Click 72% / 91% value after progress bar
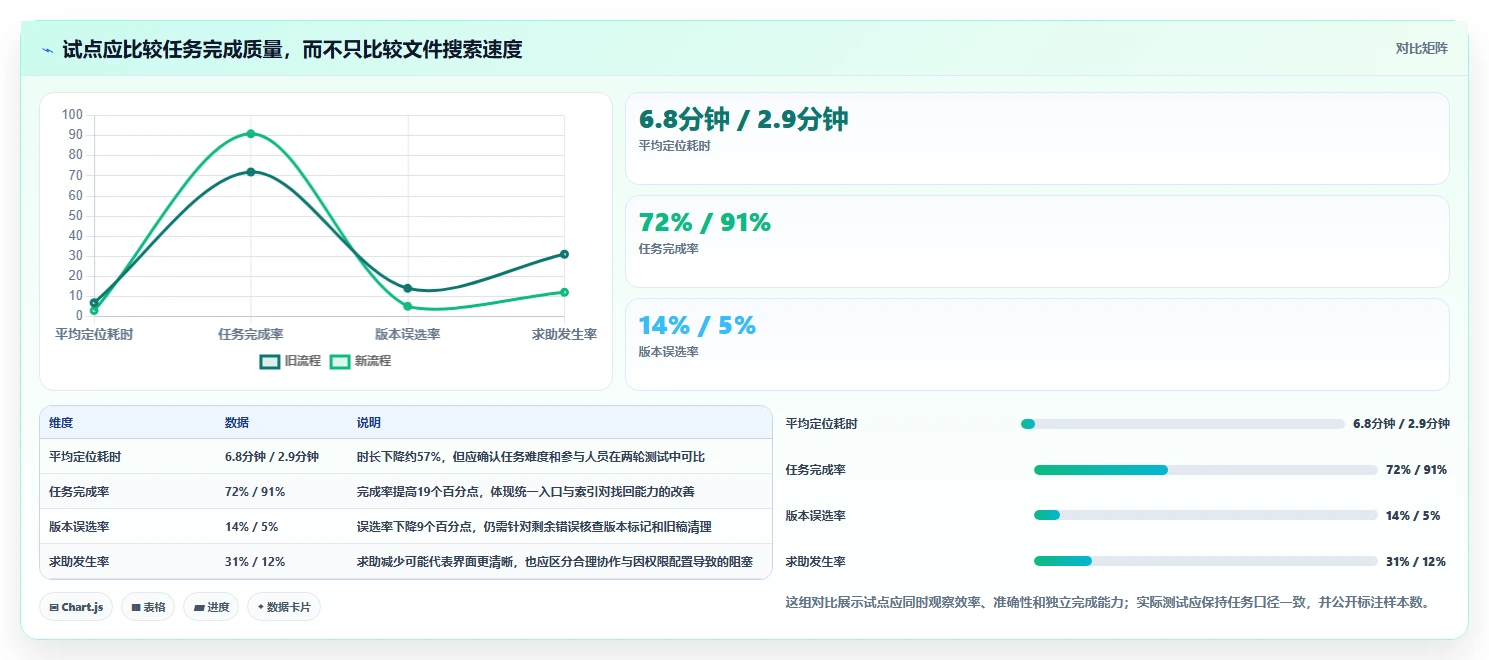Image resolution: width=1489 pixels, height=660 pixels. click(1416, 470)
